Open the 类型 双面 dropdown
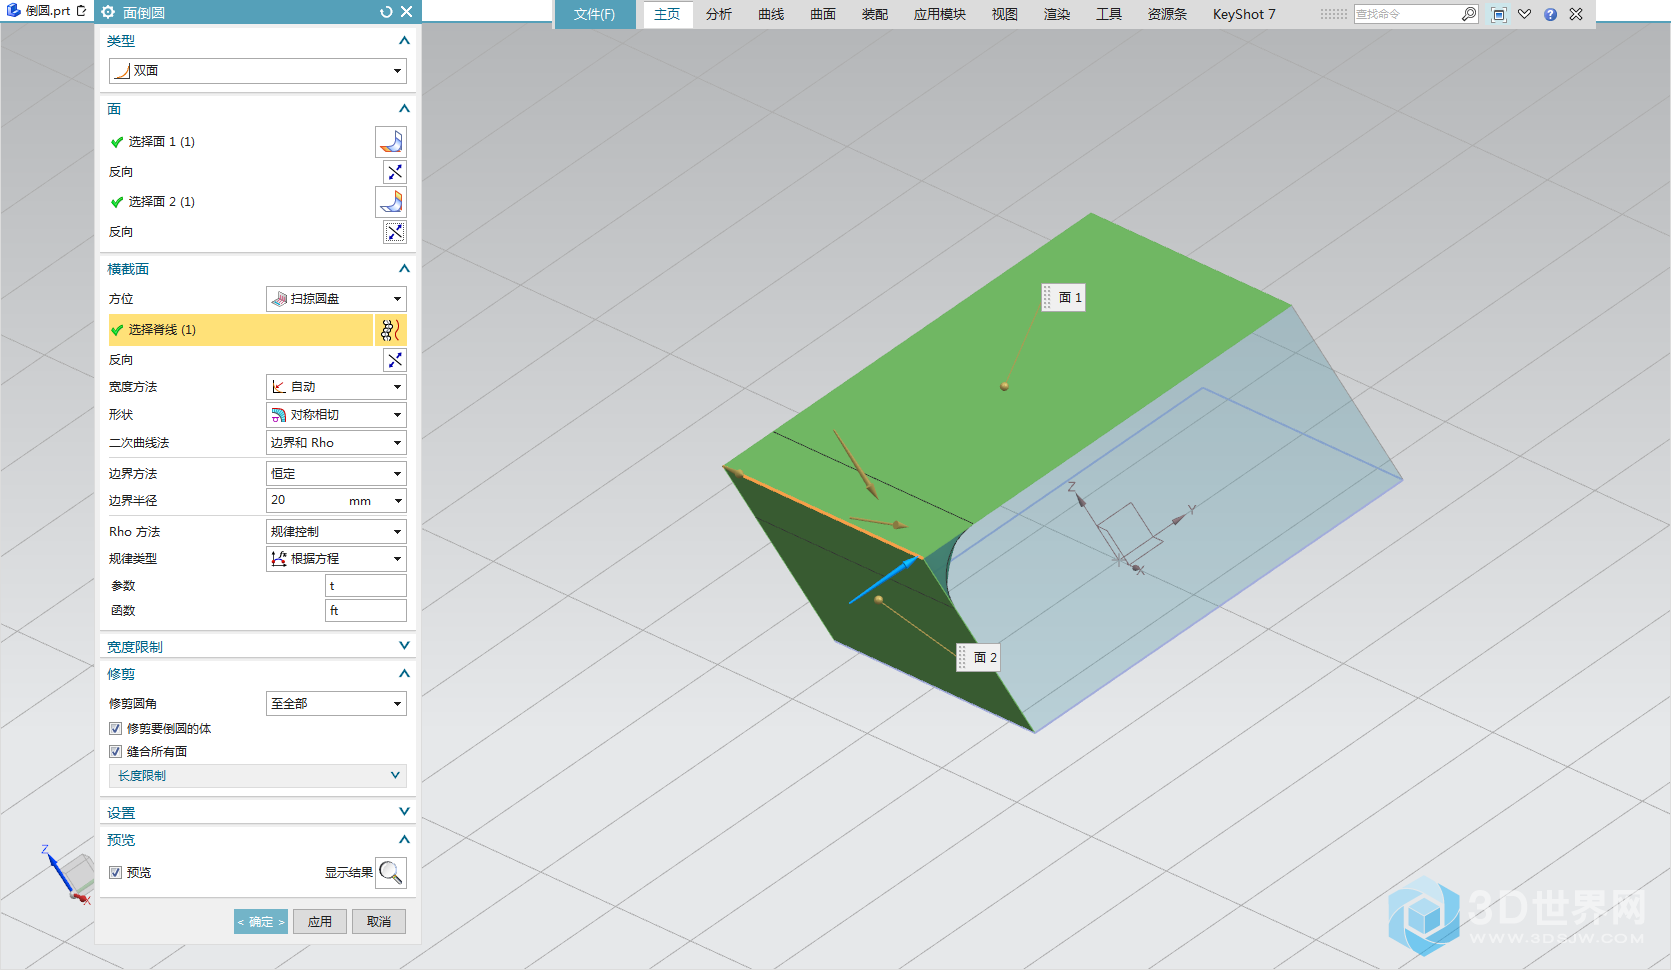Image resolution: width=1671 pixels, height=970 pixels. 257,71
